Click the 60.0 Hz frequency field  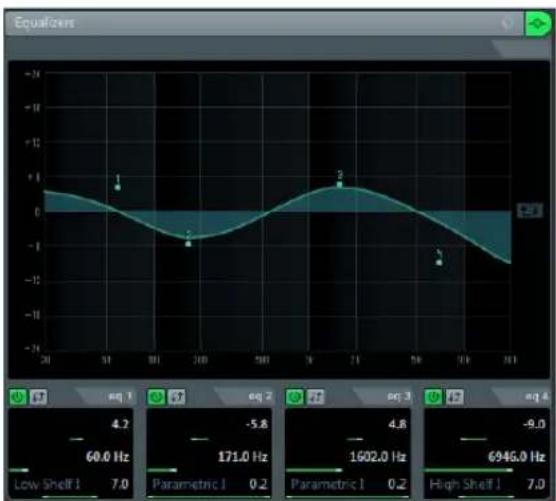pos(107,456)
